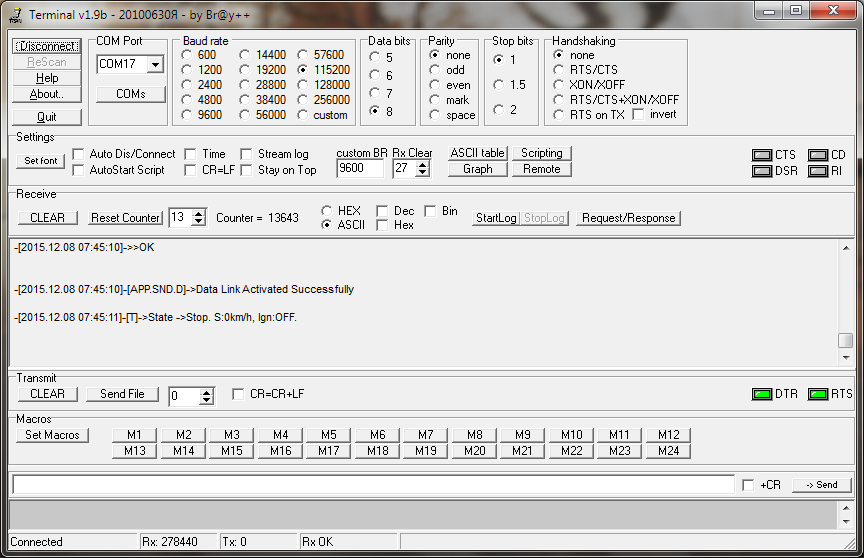Toggle the green DTR indicator
Image resolution: width=864 pixels, height=558 pixels.
[761, 394]
